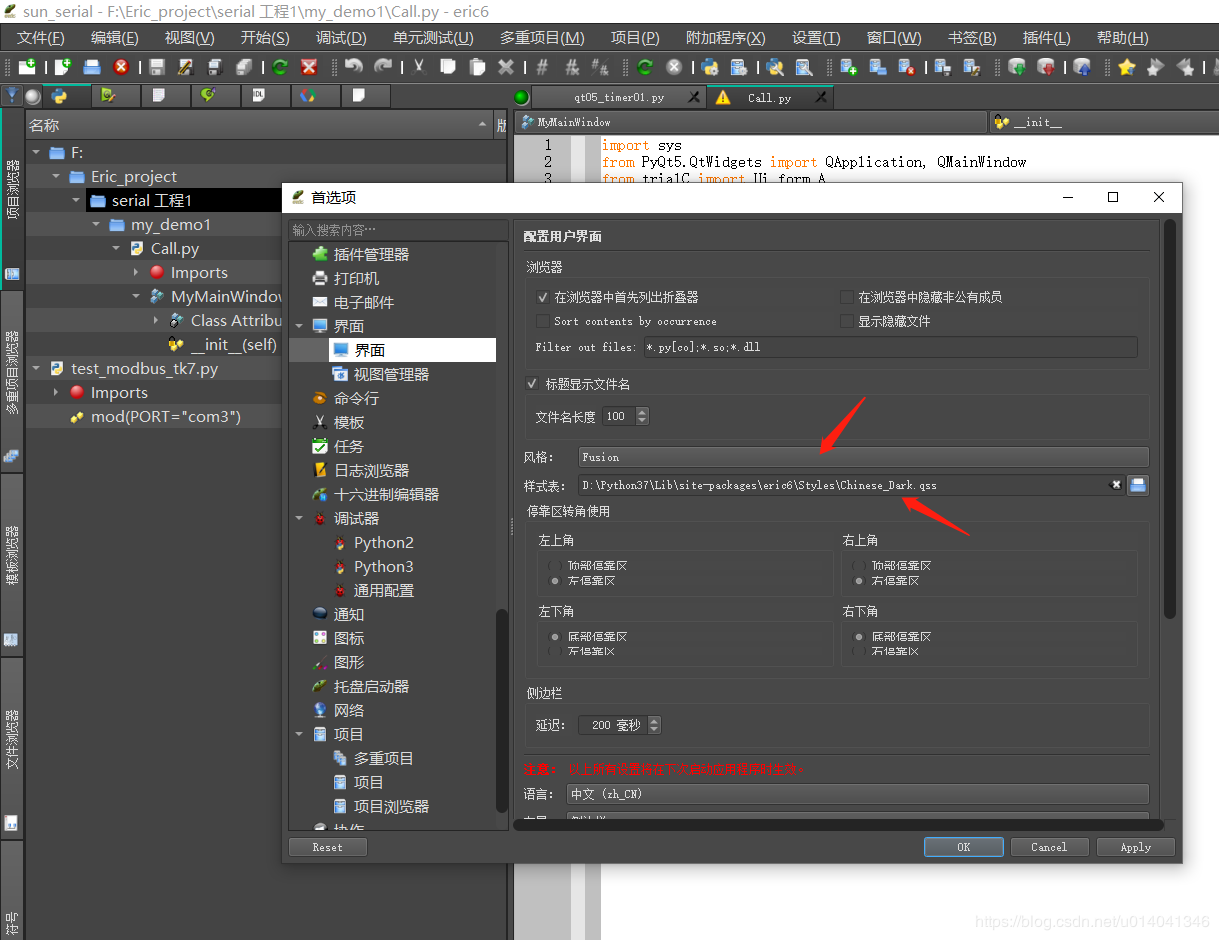Click the OK button in preferences
The image size is (1219, 940).
pyautogui.click(x=964, y=847)
